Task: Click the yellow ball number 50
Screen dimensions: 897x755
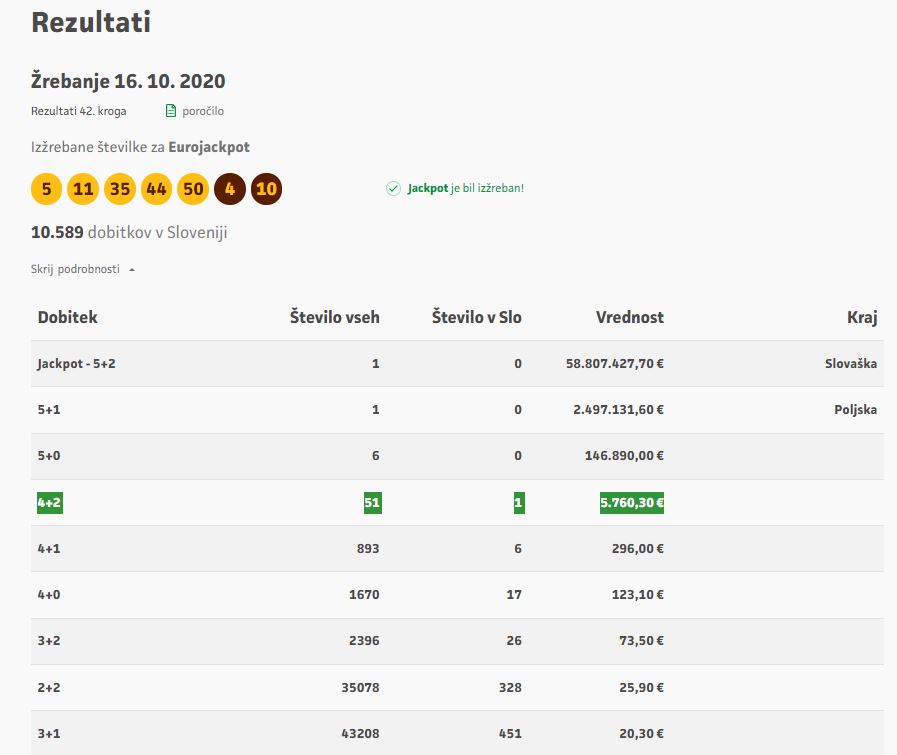Action: click(x=193, y=189)
